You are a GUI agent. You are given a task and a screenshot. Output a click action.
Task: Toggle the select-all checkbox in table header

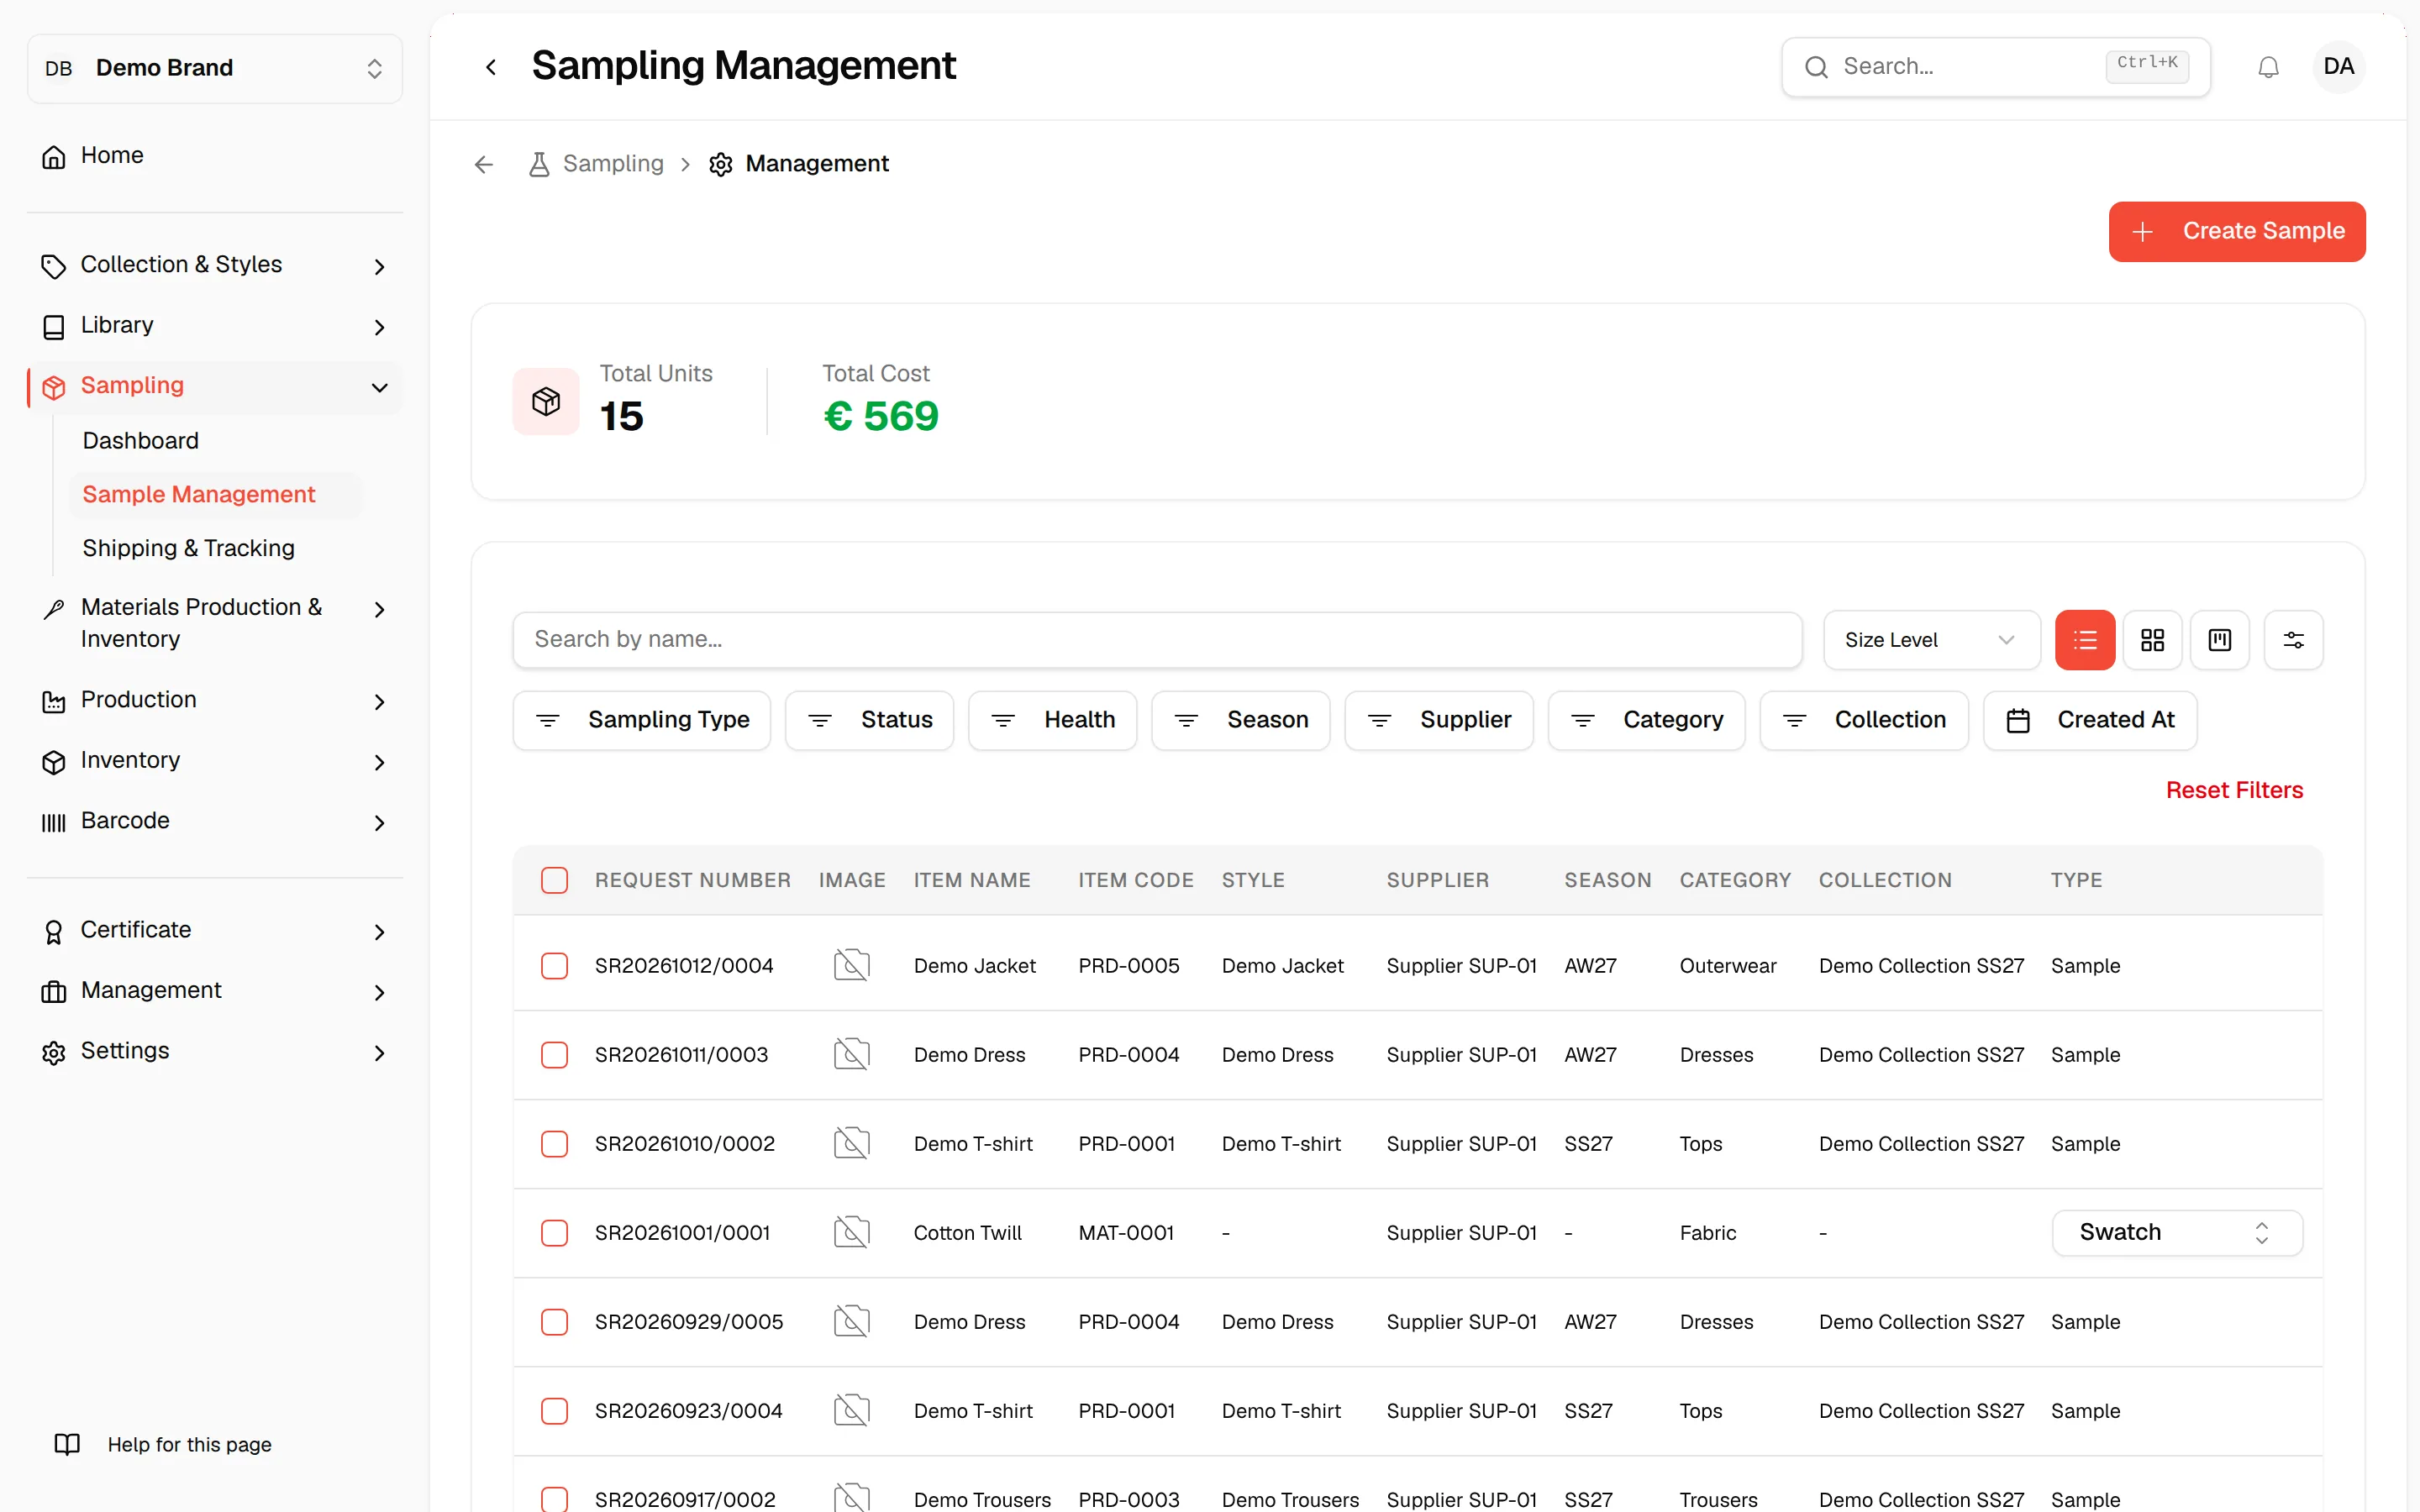pyautogui.click(x=554, y=880)
